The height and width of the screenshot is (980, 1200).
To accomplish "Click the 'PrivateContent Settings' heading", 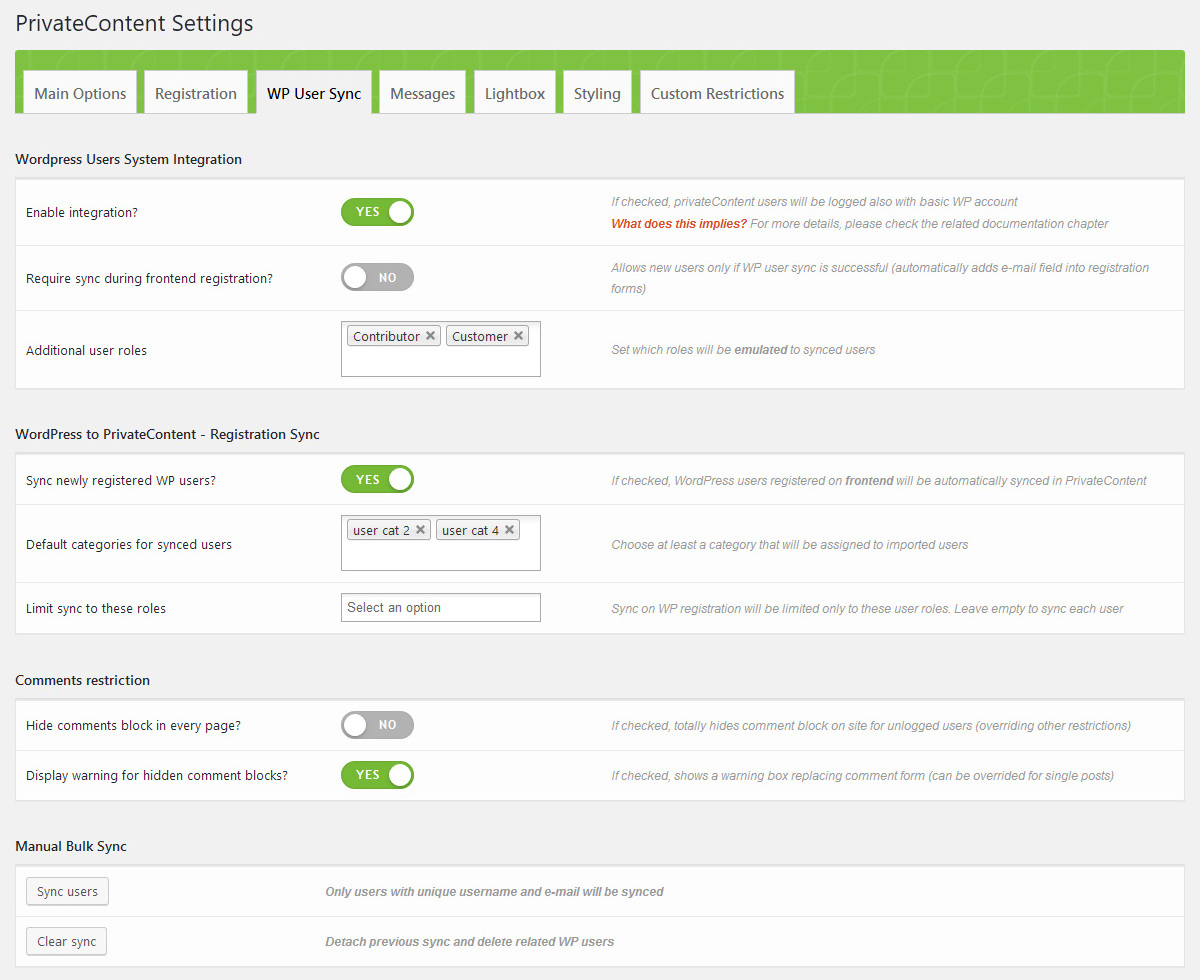I will [x=134, y=23].
